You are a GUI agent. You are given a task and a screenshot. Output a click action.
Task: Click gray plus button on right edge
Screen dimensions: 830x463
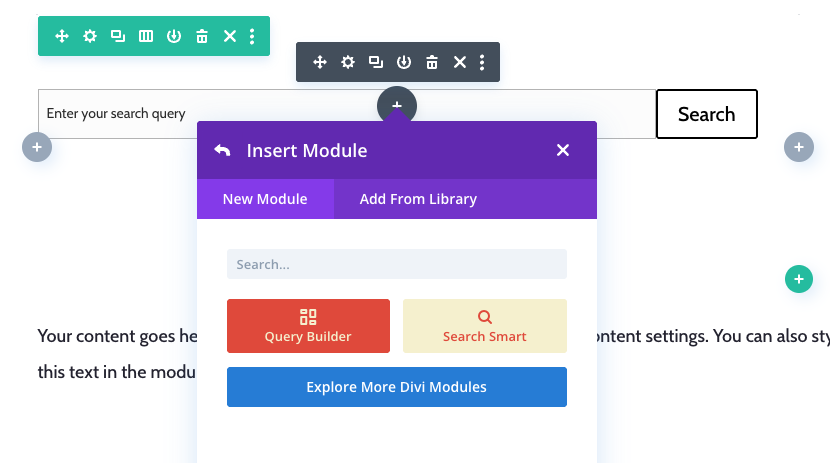pos(799,147)
